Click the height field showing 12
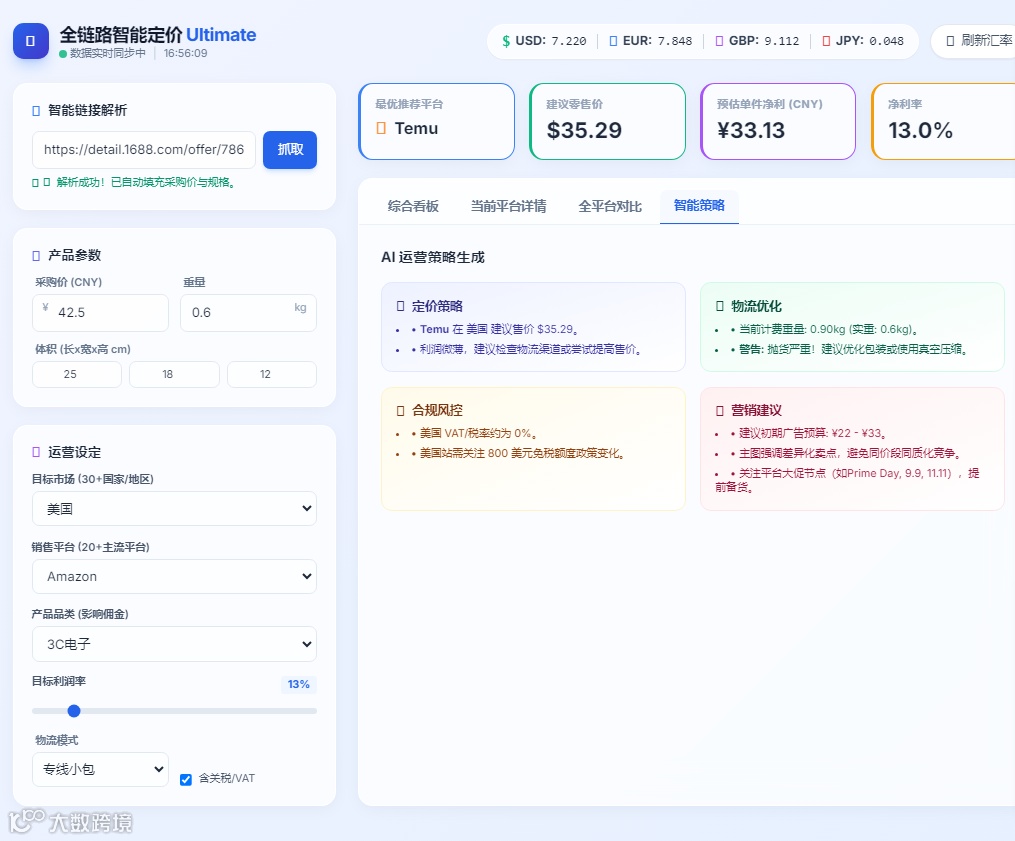The image size is (1015, 841). pos(272,374)
